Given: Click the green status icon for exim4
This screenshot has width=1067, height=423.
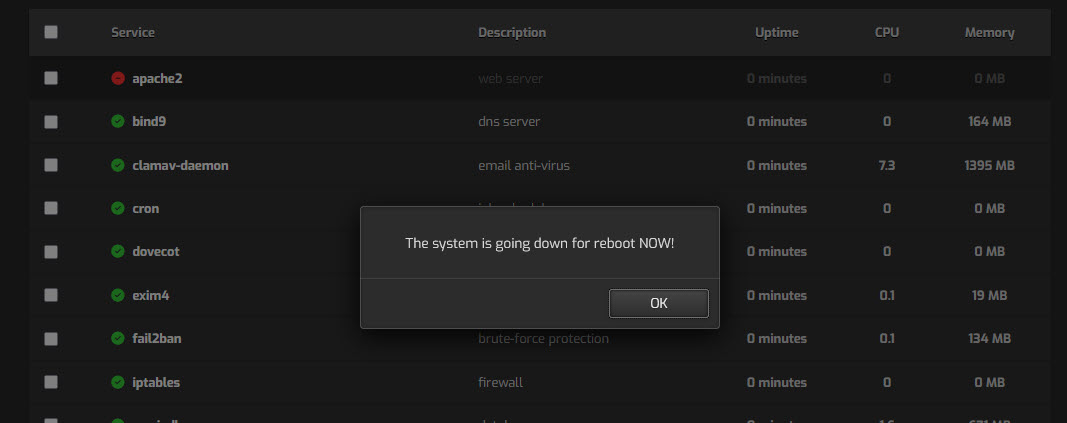Looking at the screenshot, I should [x=118, y=295].
